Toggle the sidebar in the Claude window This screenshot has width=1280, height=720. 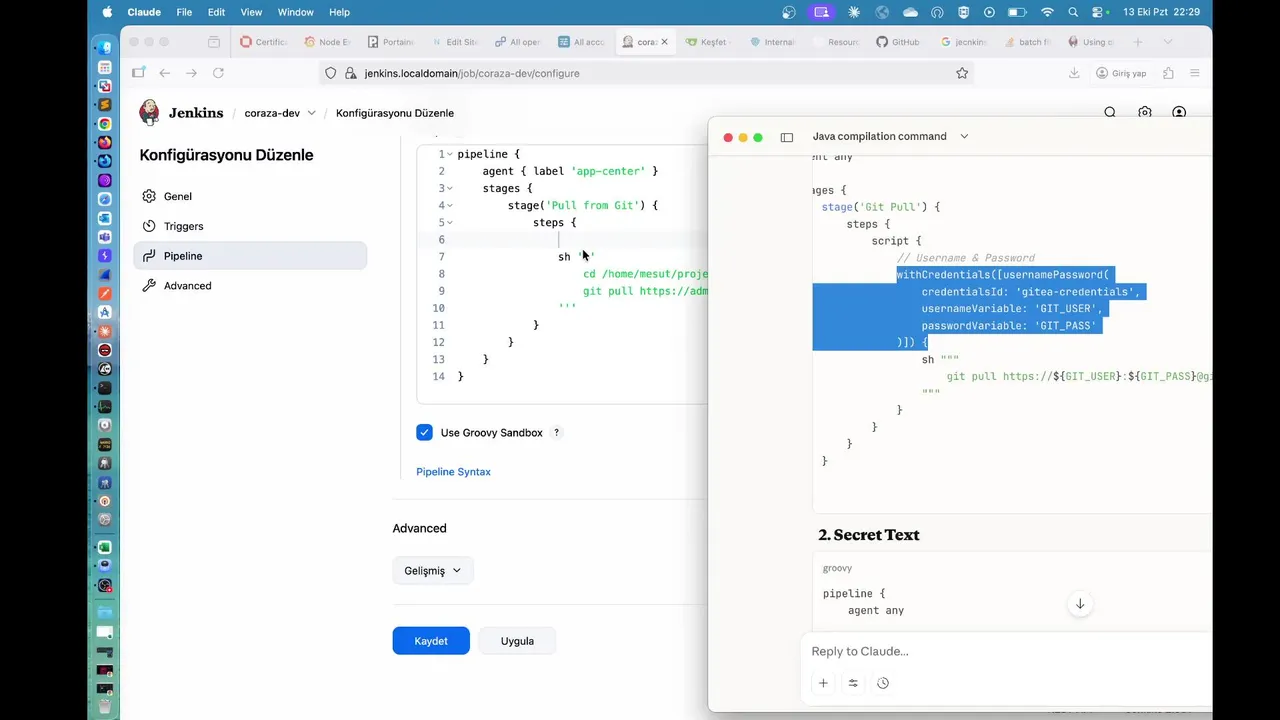coord(787,137)
